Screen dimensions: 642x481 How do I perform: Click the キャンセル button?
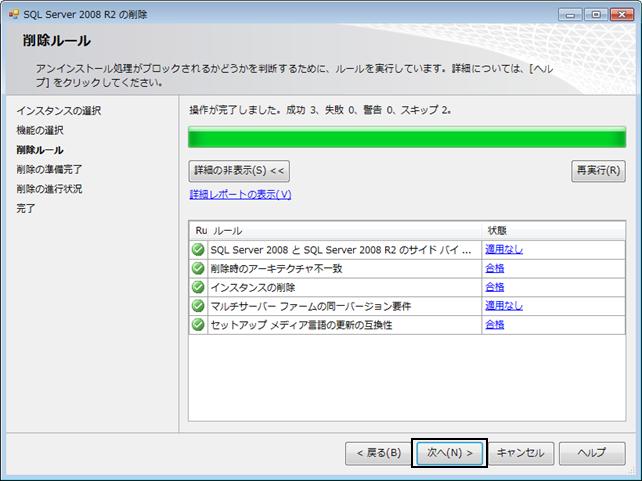pos(520,453)
